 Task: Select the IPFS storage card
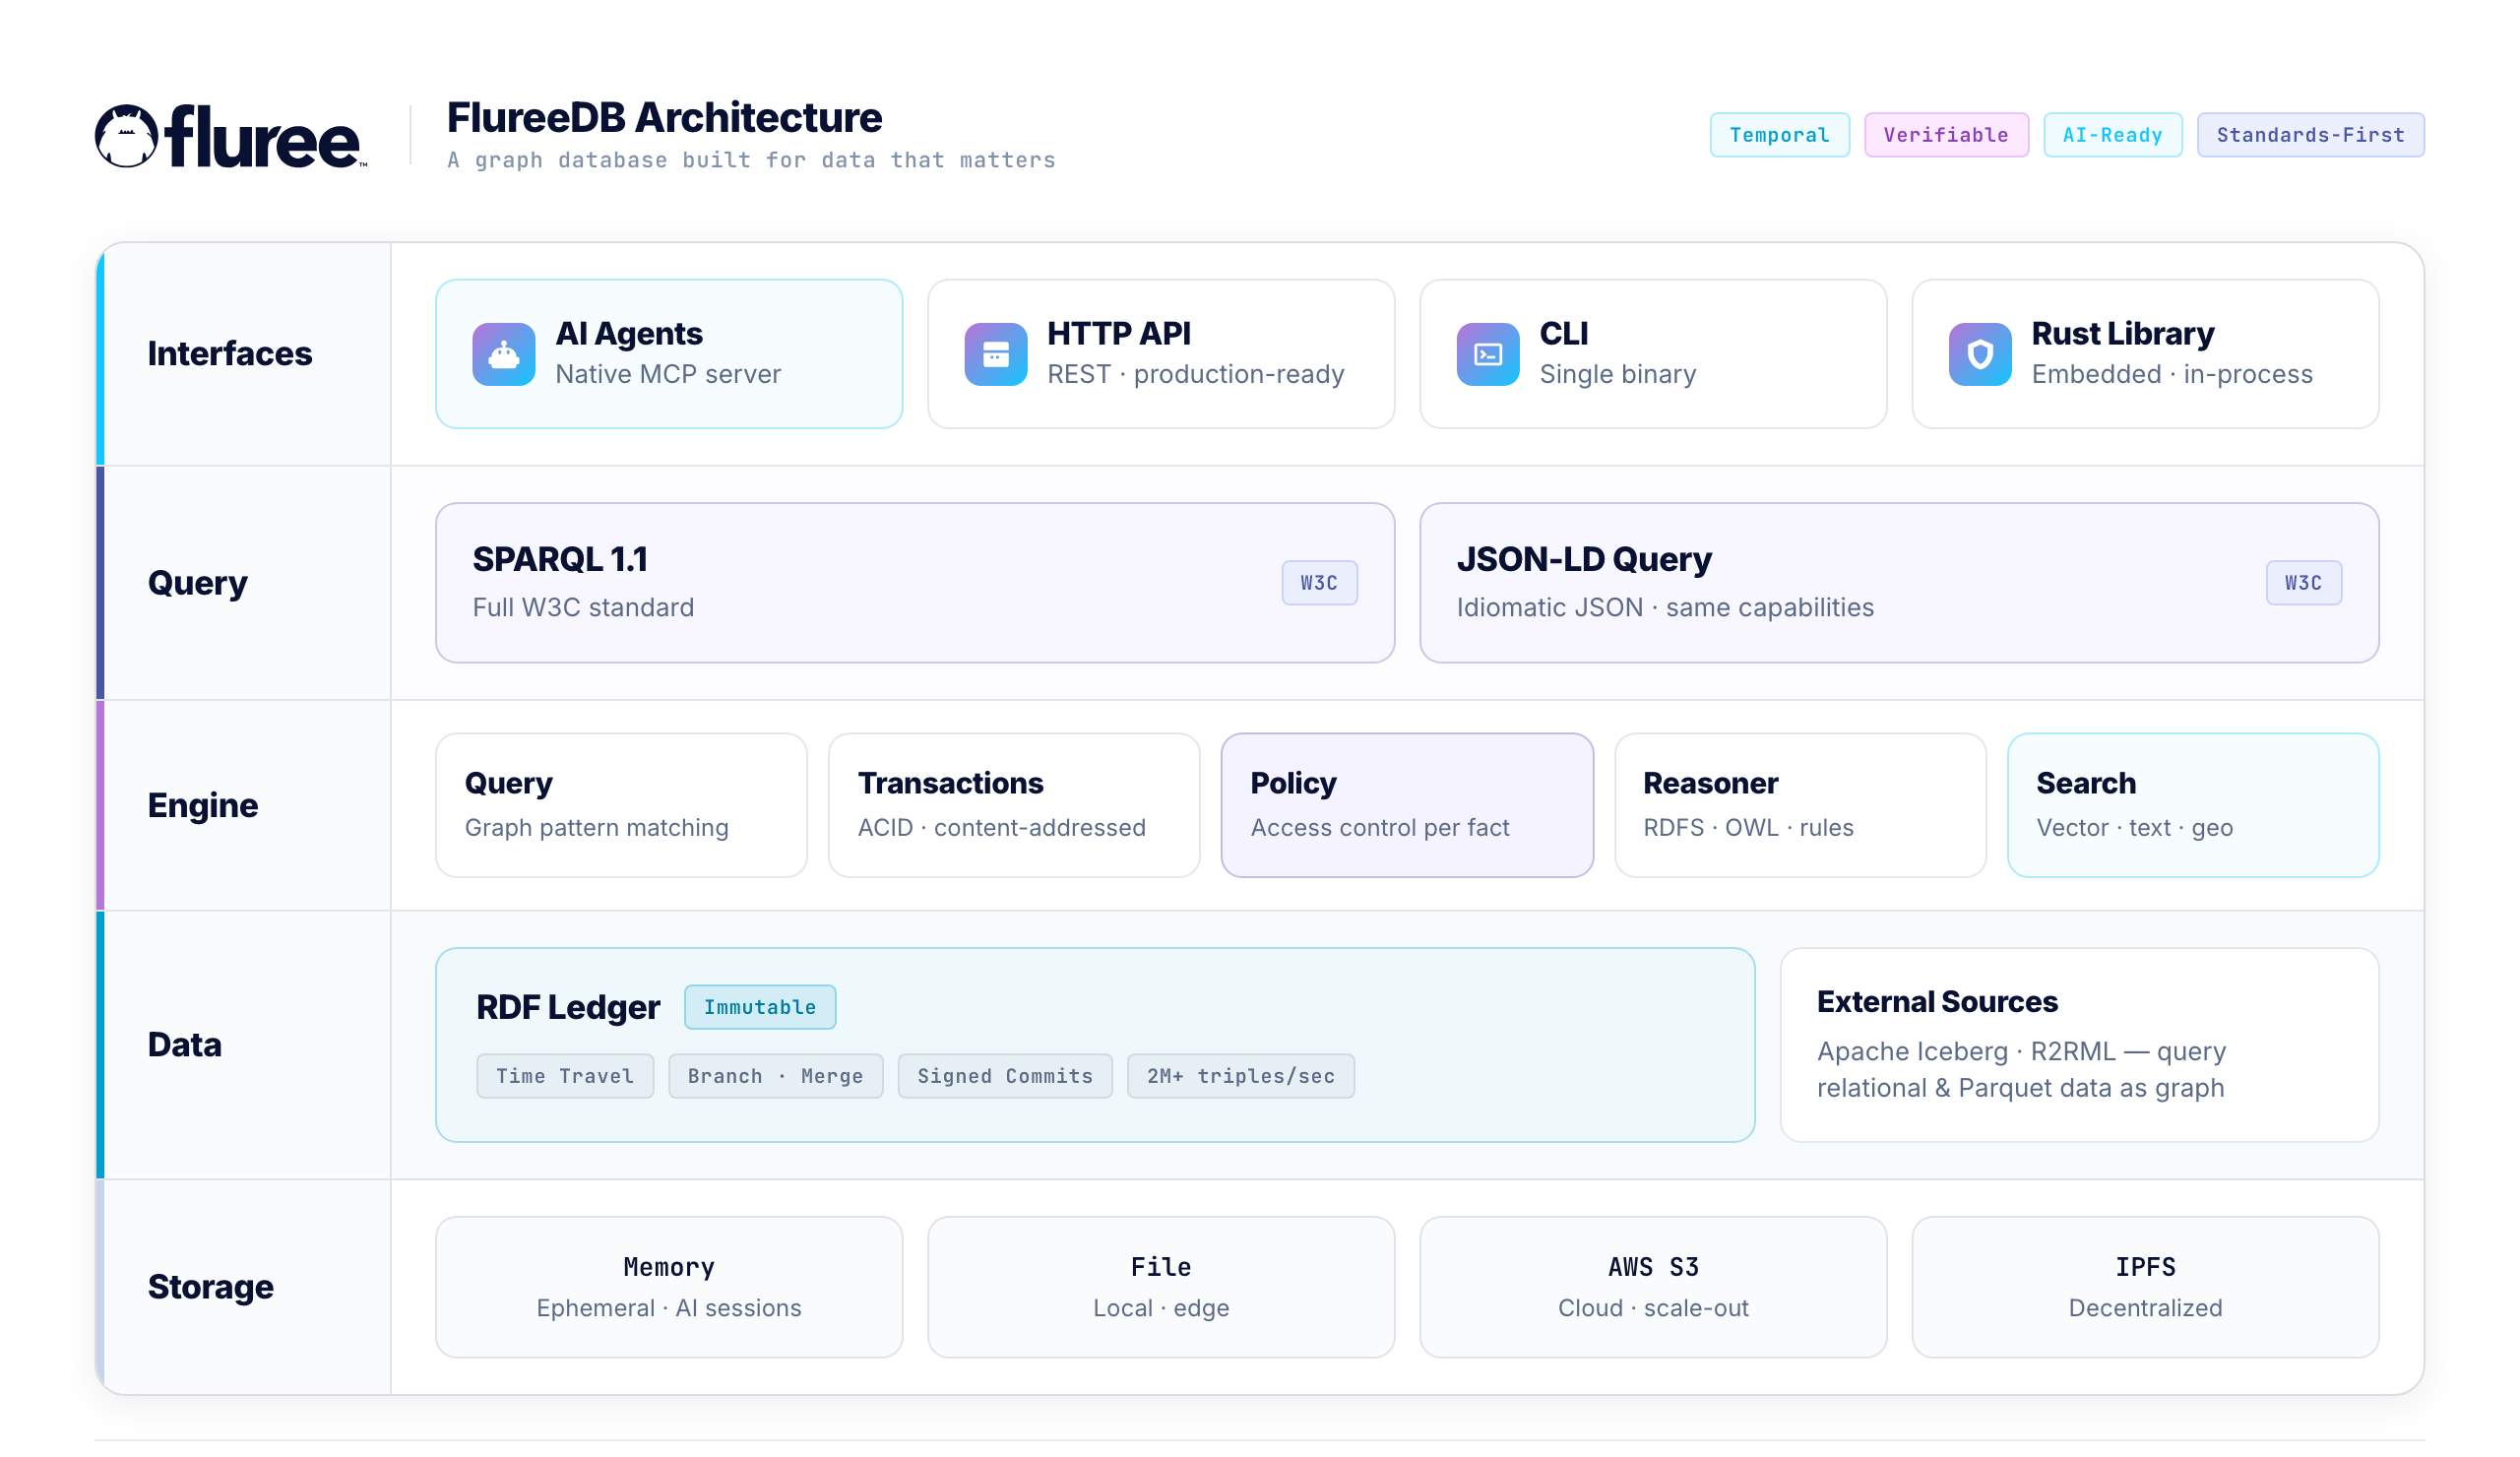pos(2145,1287)
